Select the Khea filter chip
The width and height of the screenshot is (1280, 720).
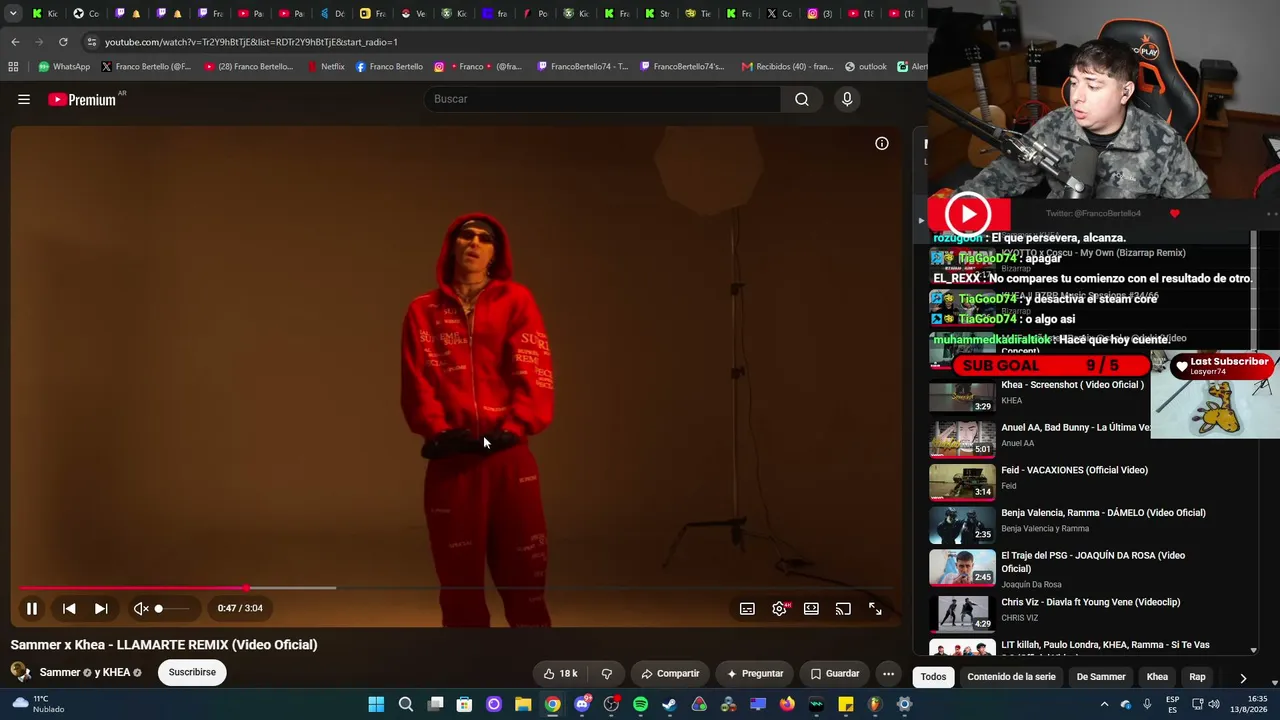(1157, 677)
